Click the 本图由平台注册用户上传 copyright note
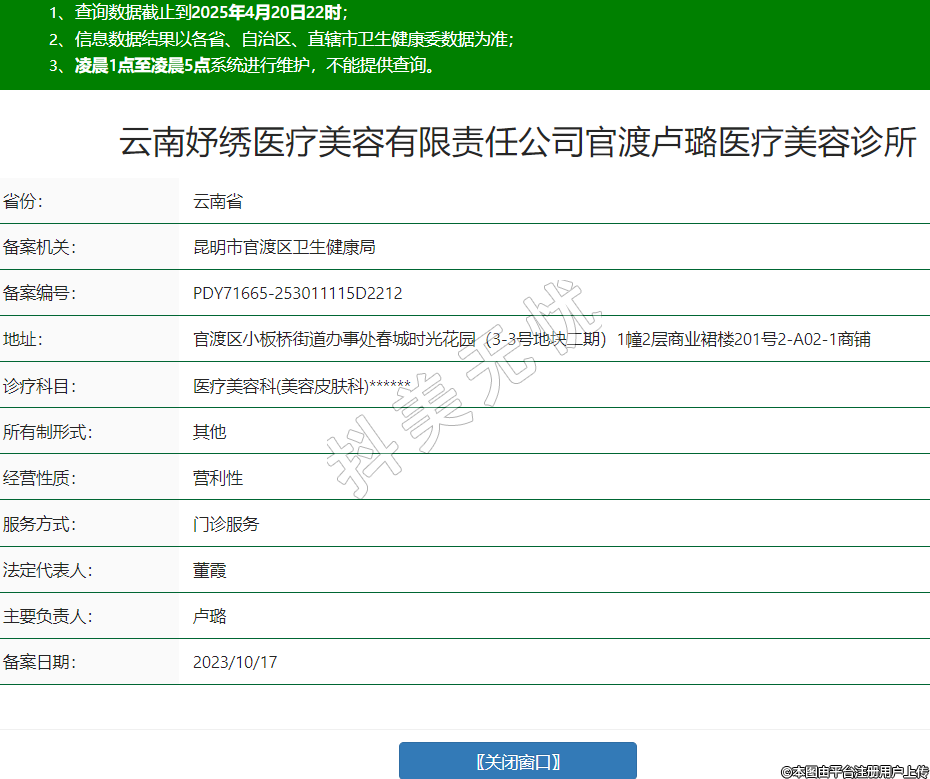Viewport: 930px width, 779px height. tap(854, 771)
